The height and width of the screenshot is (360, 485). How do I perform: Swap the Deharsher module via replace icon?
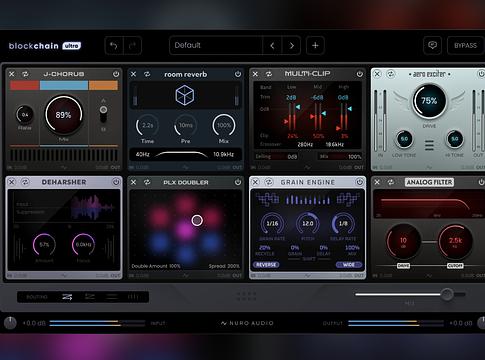pyautogui.click(x=25, y=182)
